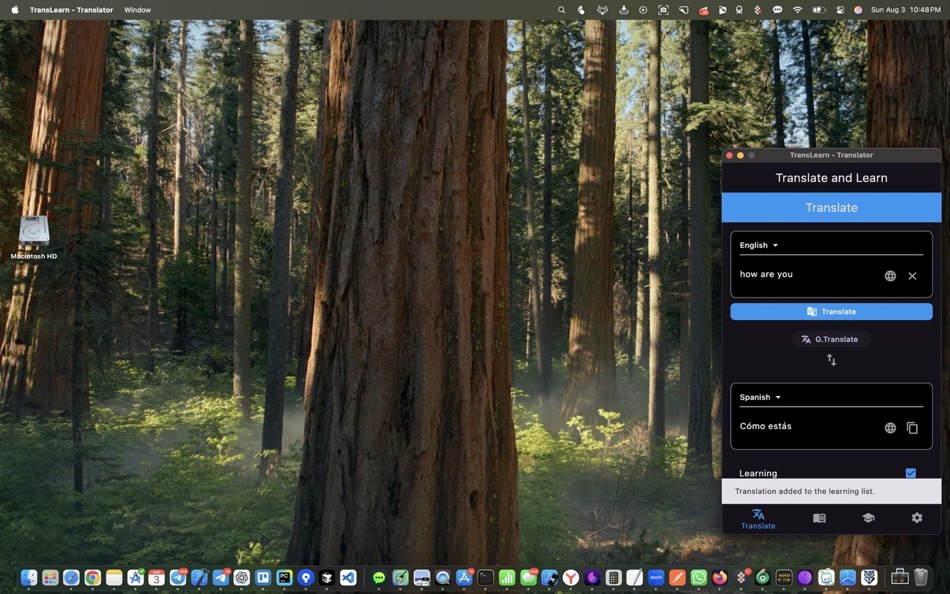Open the settings gear in TransLearn
The width and height of the screenshot is (950, 594).
pos(917,518)
